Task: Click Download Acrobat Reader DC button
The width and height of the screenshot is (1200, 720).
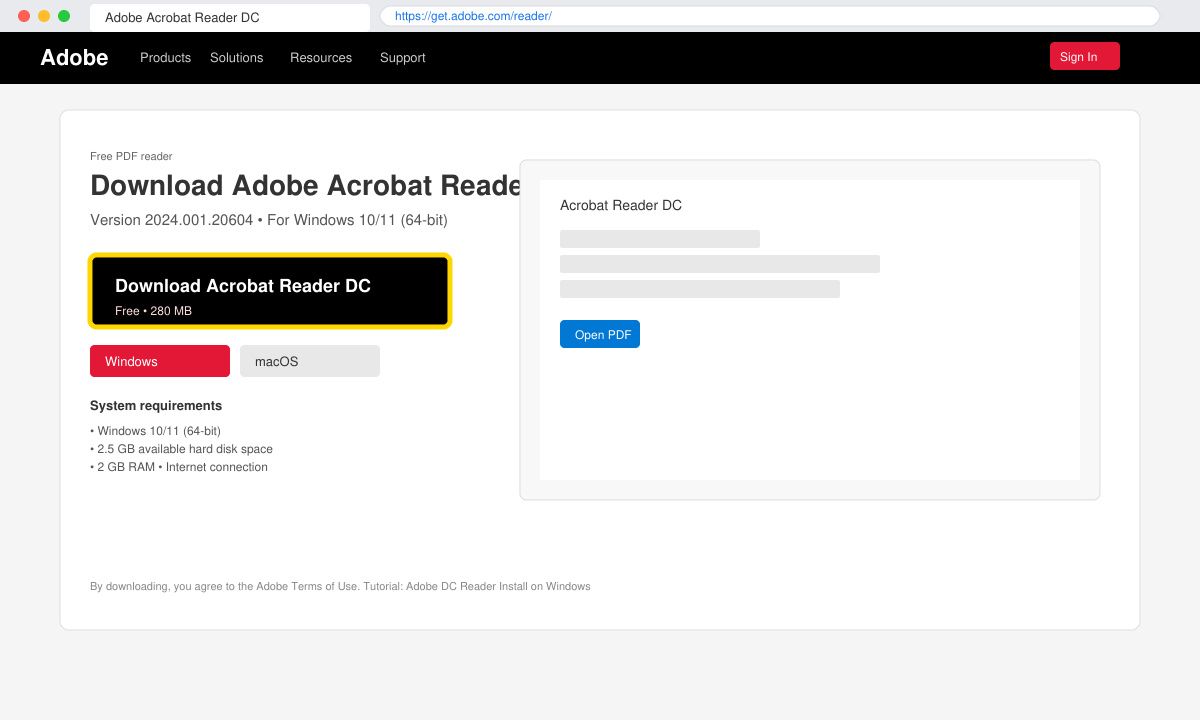Action: click(x=270, y=291)
